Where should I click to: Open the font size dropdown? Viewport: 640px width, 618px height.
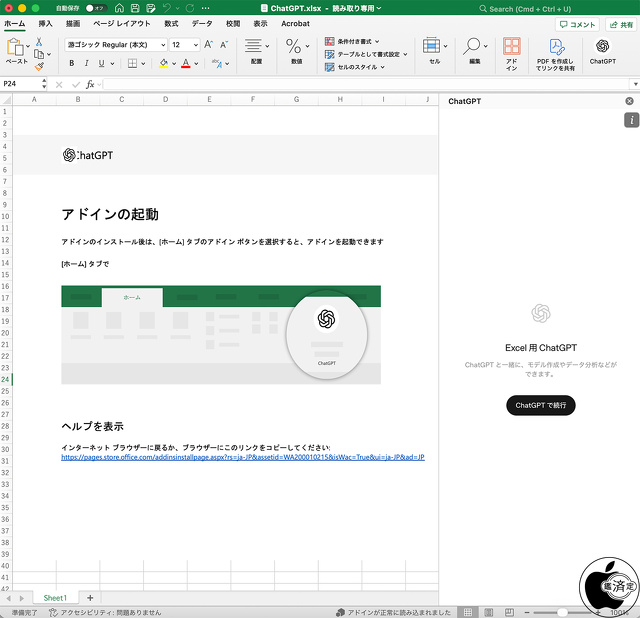point(196,45)
